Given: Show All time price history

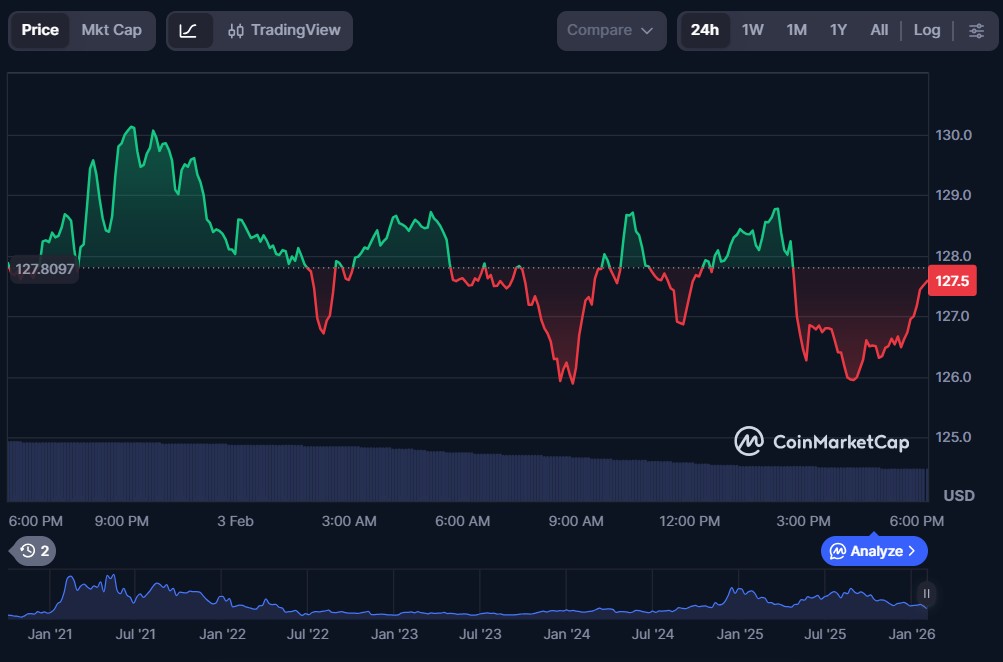Looking at the screenshot, I should [879, 30].
